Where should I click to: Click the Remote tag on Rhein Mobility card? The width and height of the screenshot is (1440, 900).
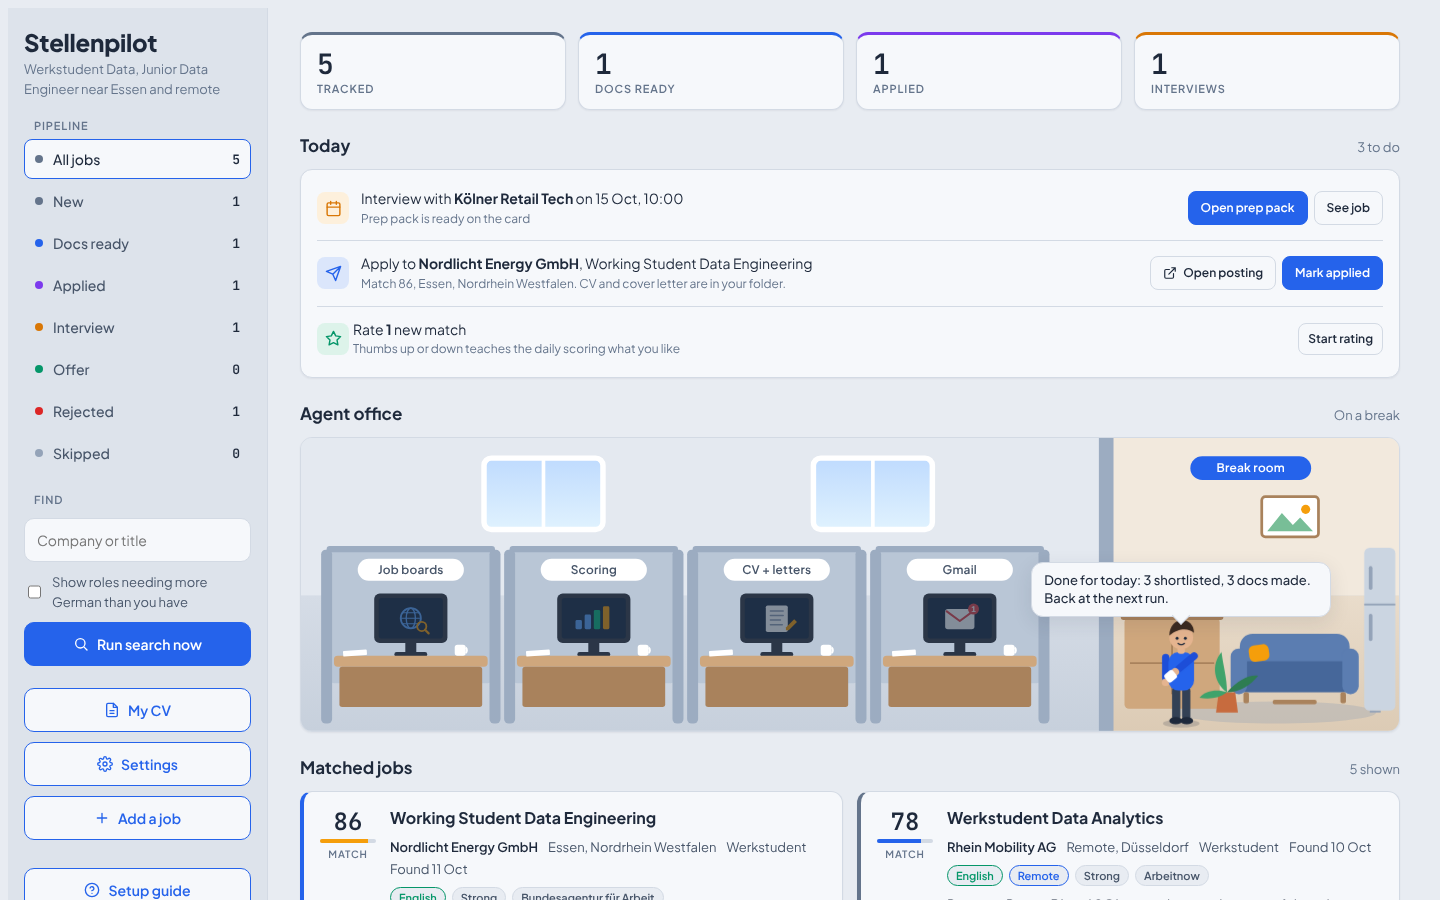pos(1038,876)
